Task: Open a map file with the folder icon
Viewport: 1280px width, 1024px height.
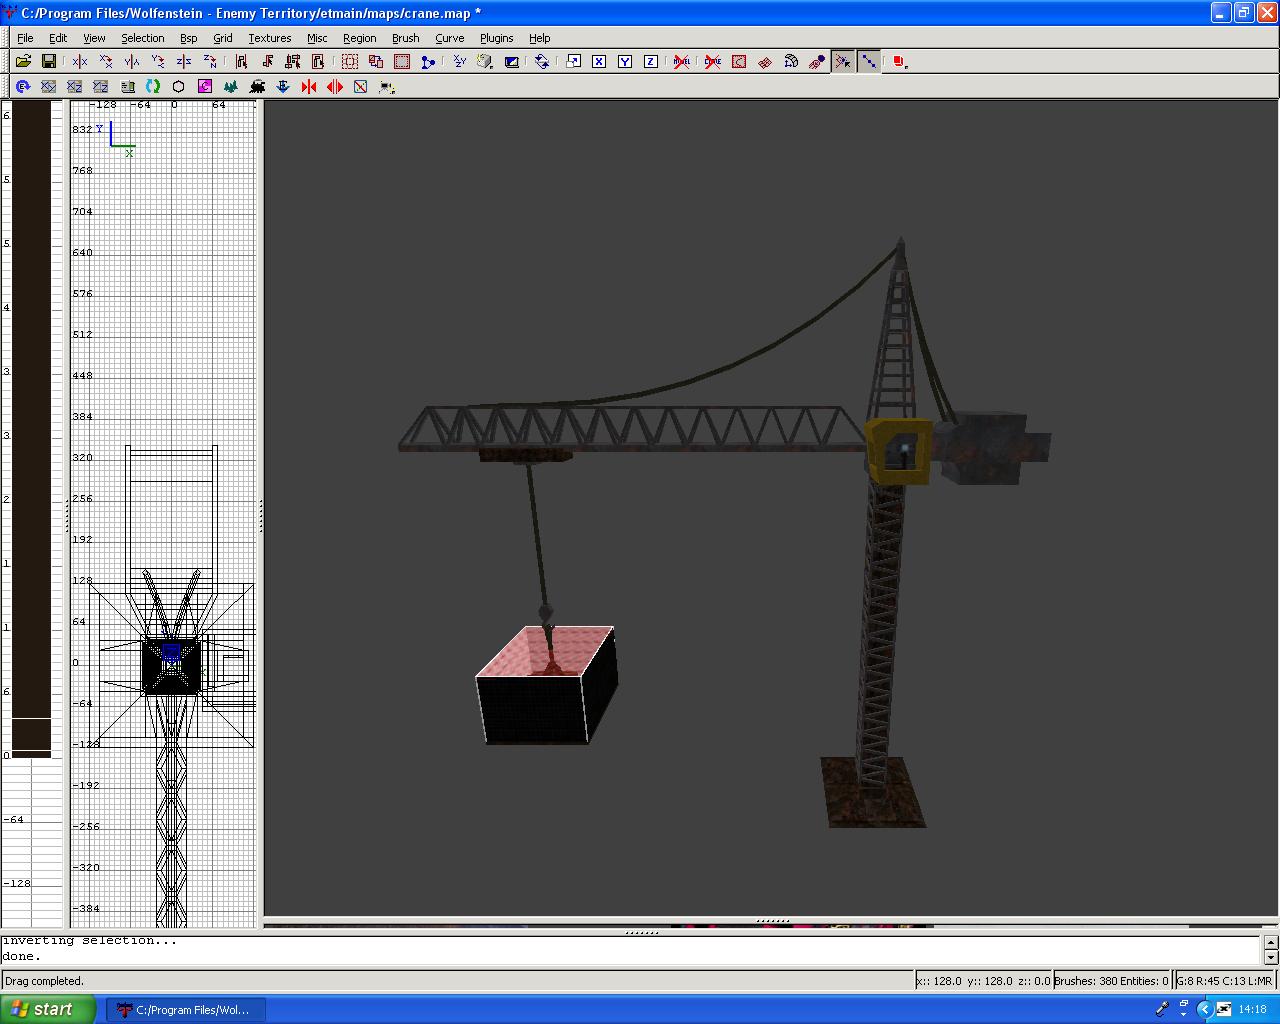Action: 23,62
